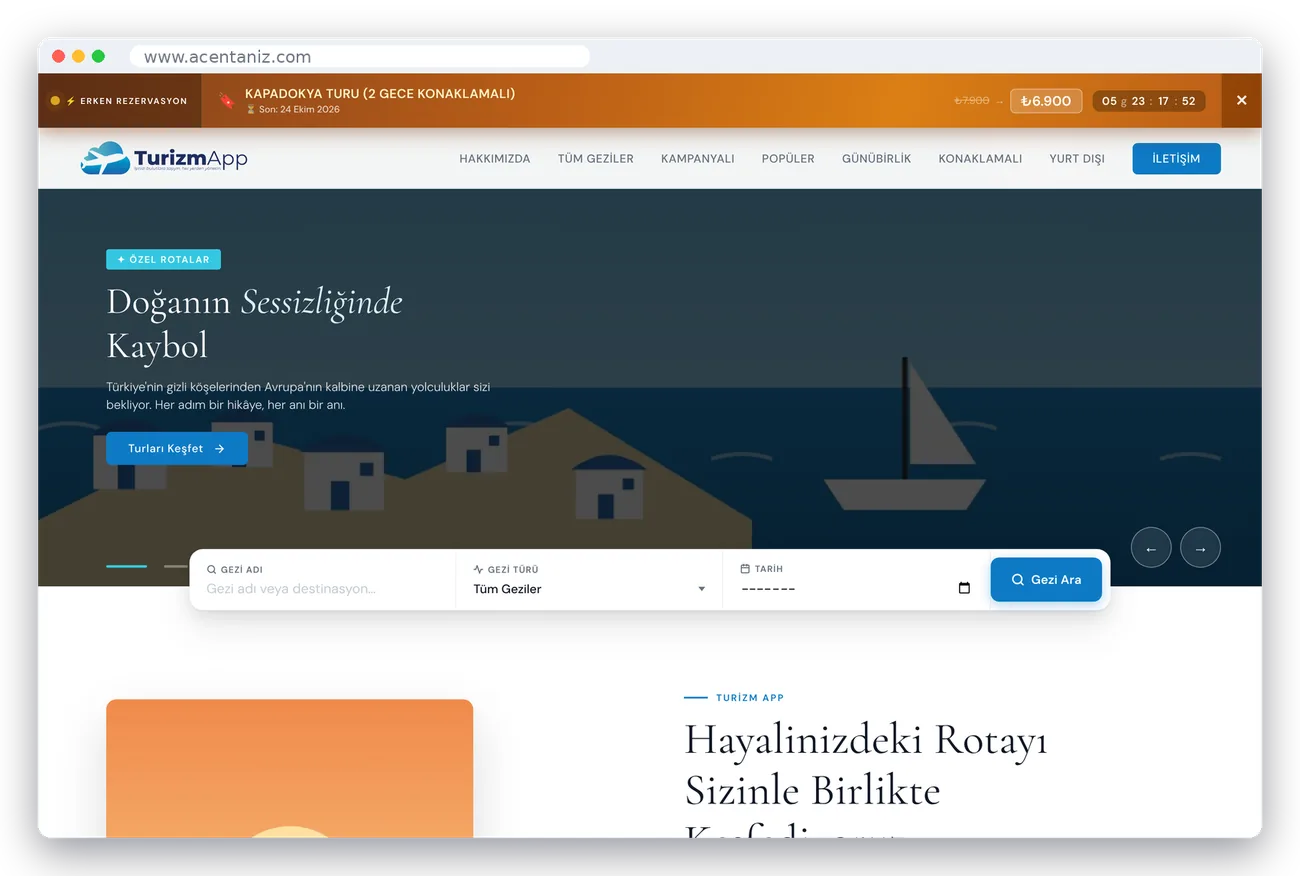Expand the Tüm Geziler dropdown

[x=589, y=589]
